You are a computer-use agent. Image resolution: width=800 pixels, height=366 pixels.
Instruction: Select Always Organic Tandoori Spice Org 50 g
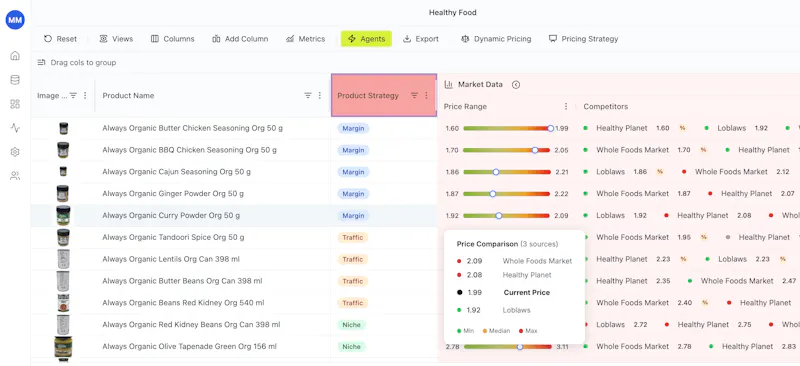click(x=173, y=237)
